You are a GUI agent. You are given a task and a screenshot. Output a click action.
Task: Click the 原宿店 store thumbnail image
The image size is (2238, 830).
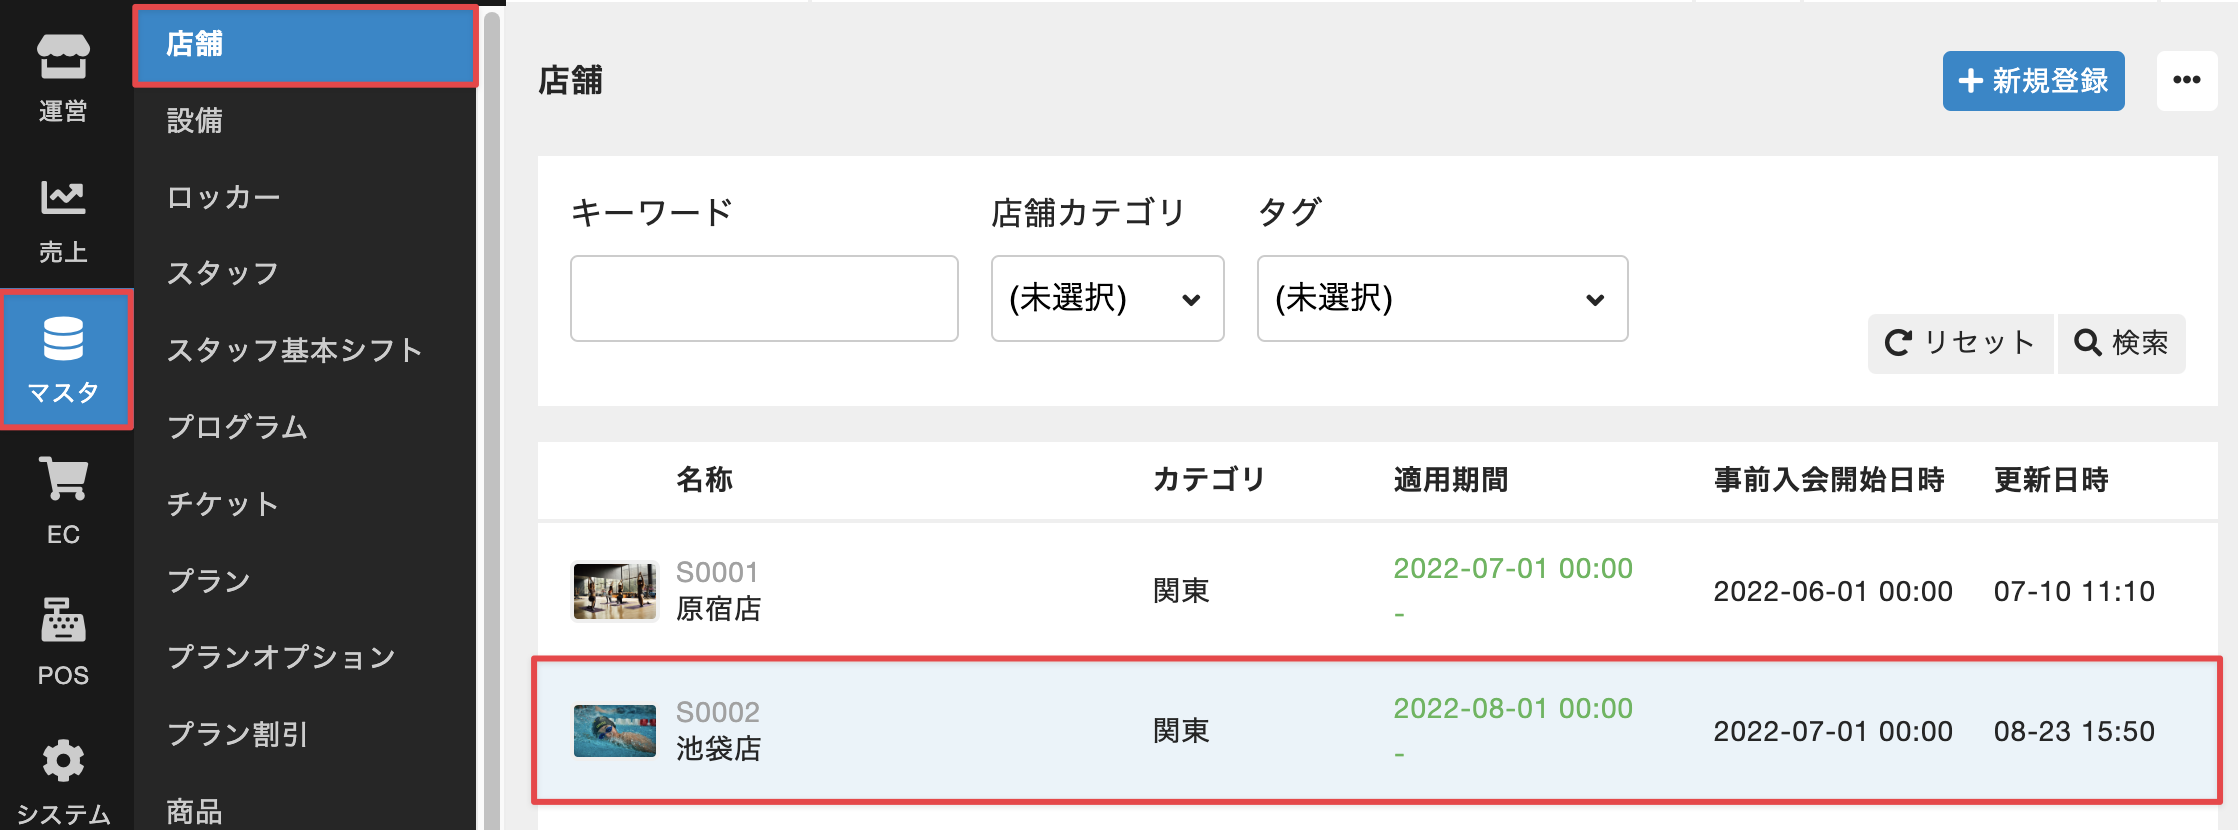tap(615, 591)
